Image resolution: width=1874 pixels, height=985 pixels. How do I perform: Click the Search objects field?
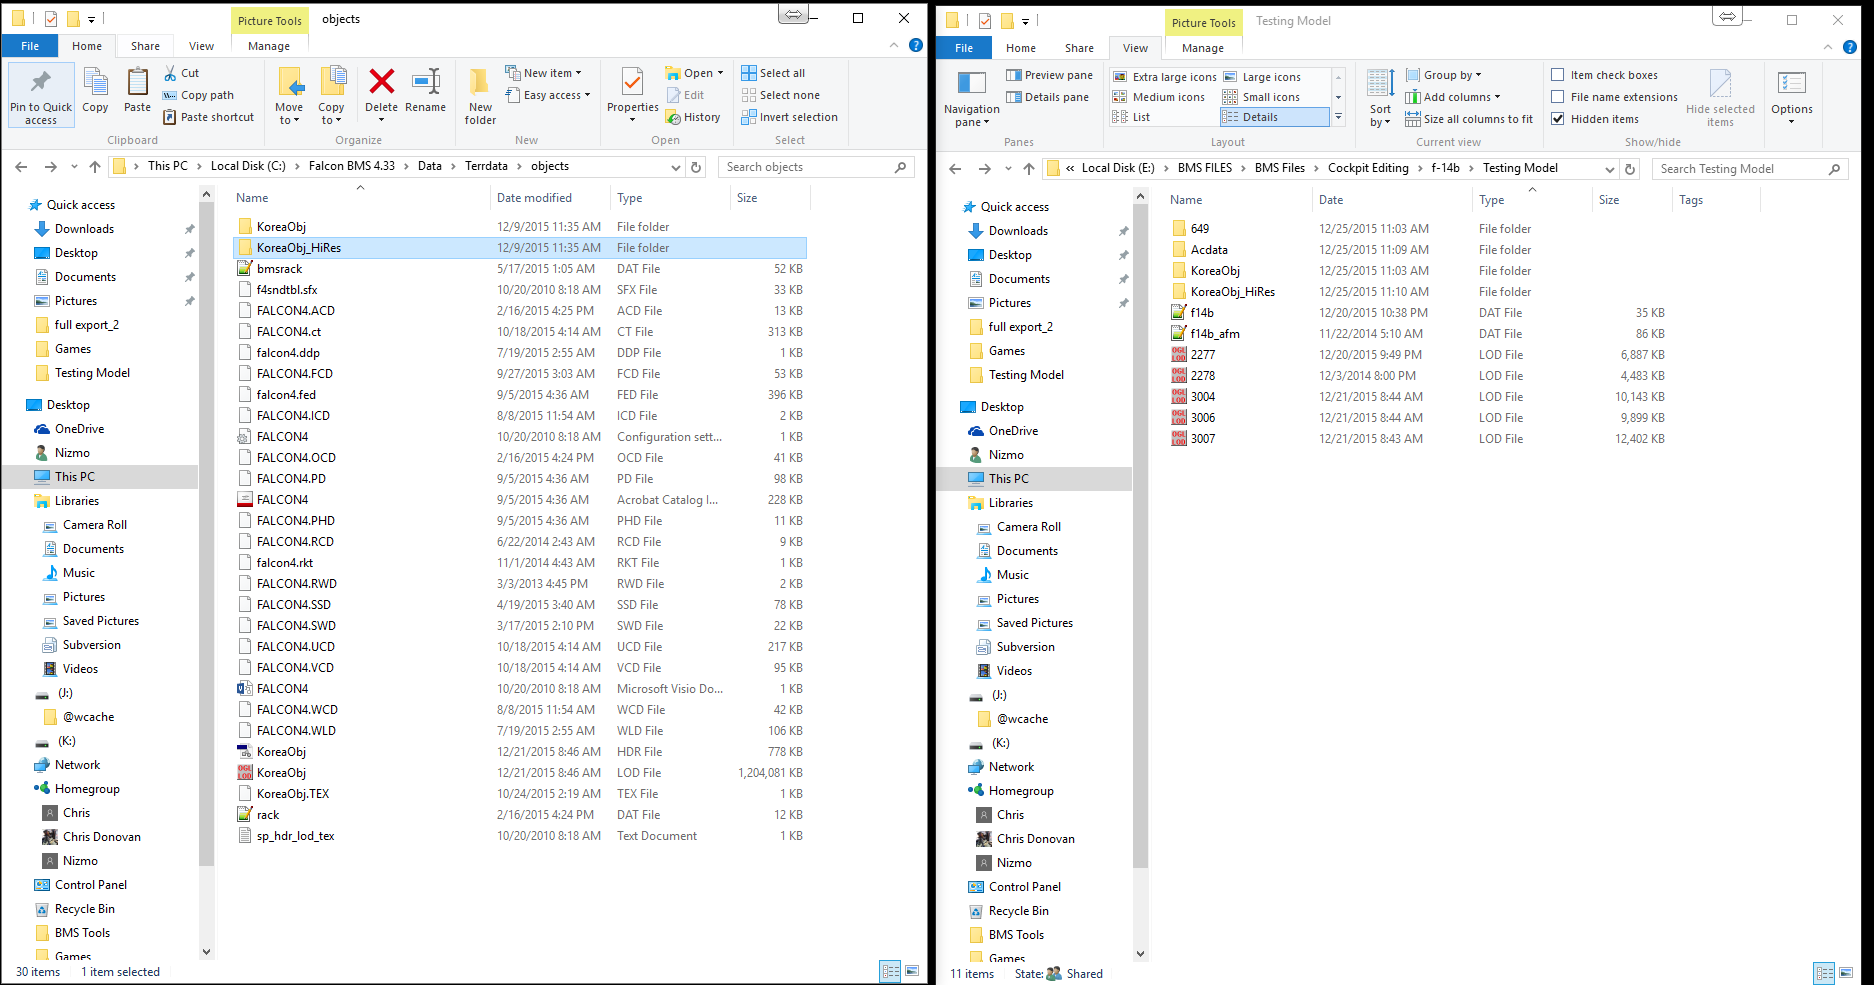(816, 167)
